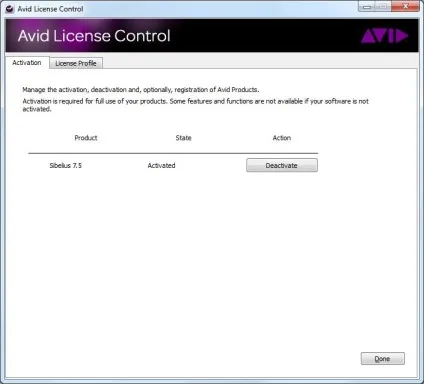The image size is (424, 384).
Task: Click the Avid License Control title bar icon
Action: point(10,9)
